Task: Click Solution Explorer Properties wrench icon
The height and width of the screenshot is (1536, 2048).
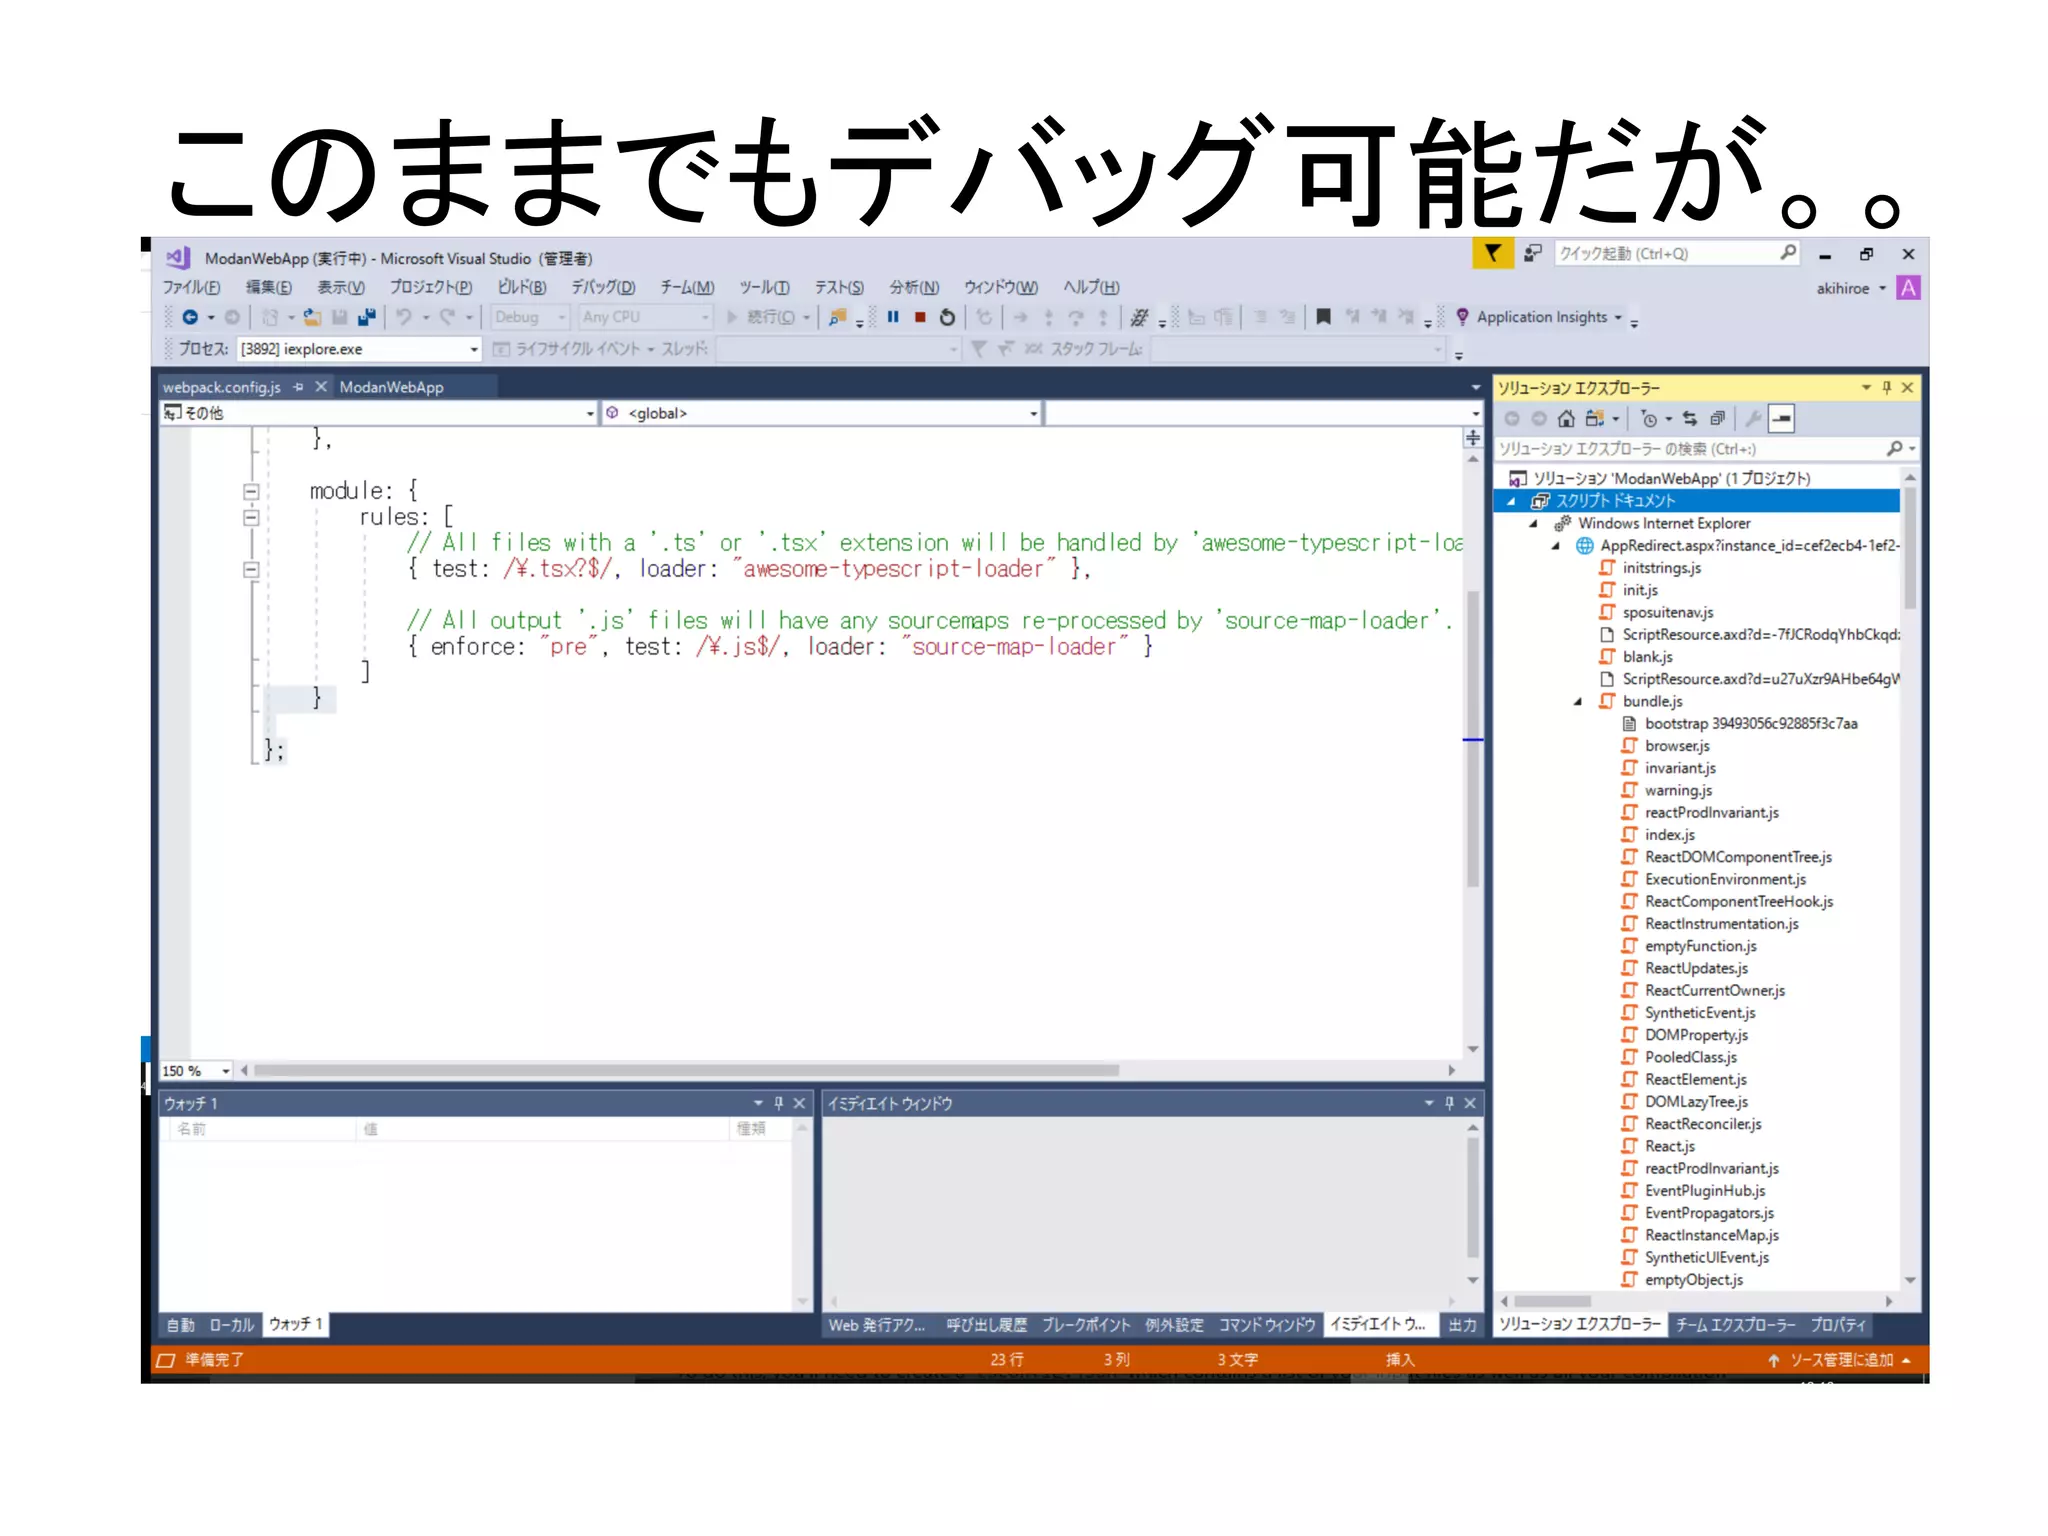Action: [x=1753, y=419]
